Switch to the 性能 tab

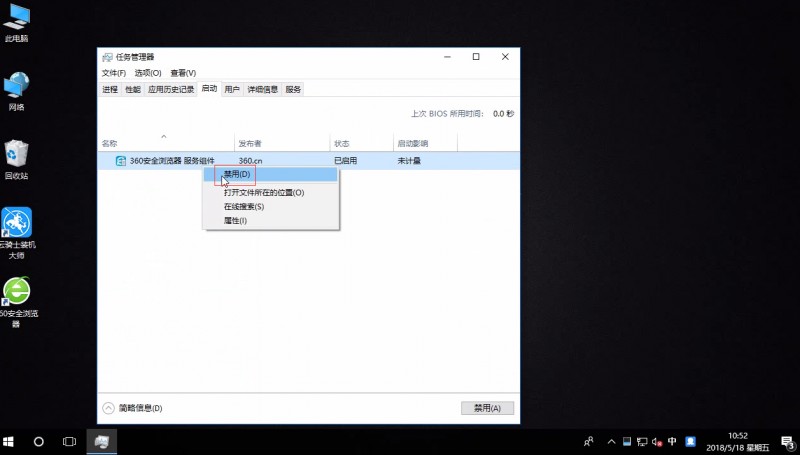[133, 89]
